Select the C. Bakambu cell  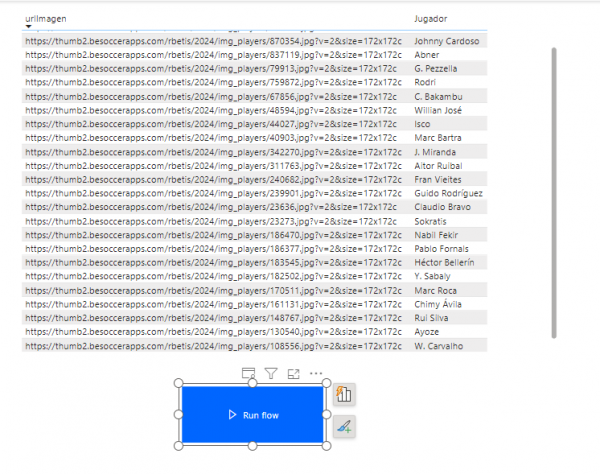438,96
